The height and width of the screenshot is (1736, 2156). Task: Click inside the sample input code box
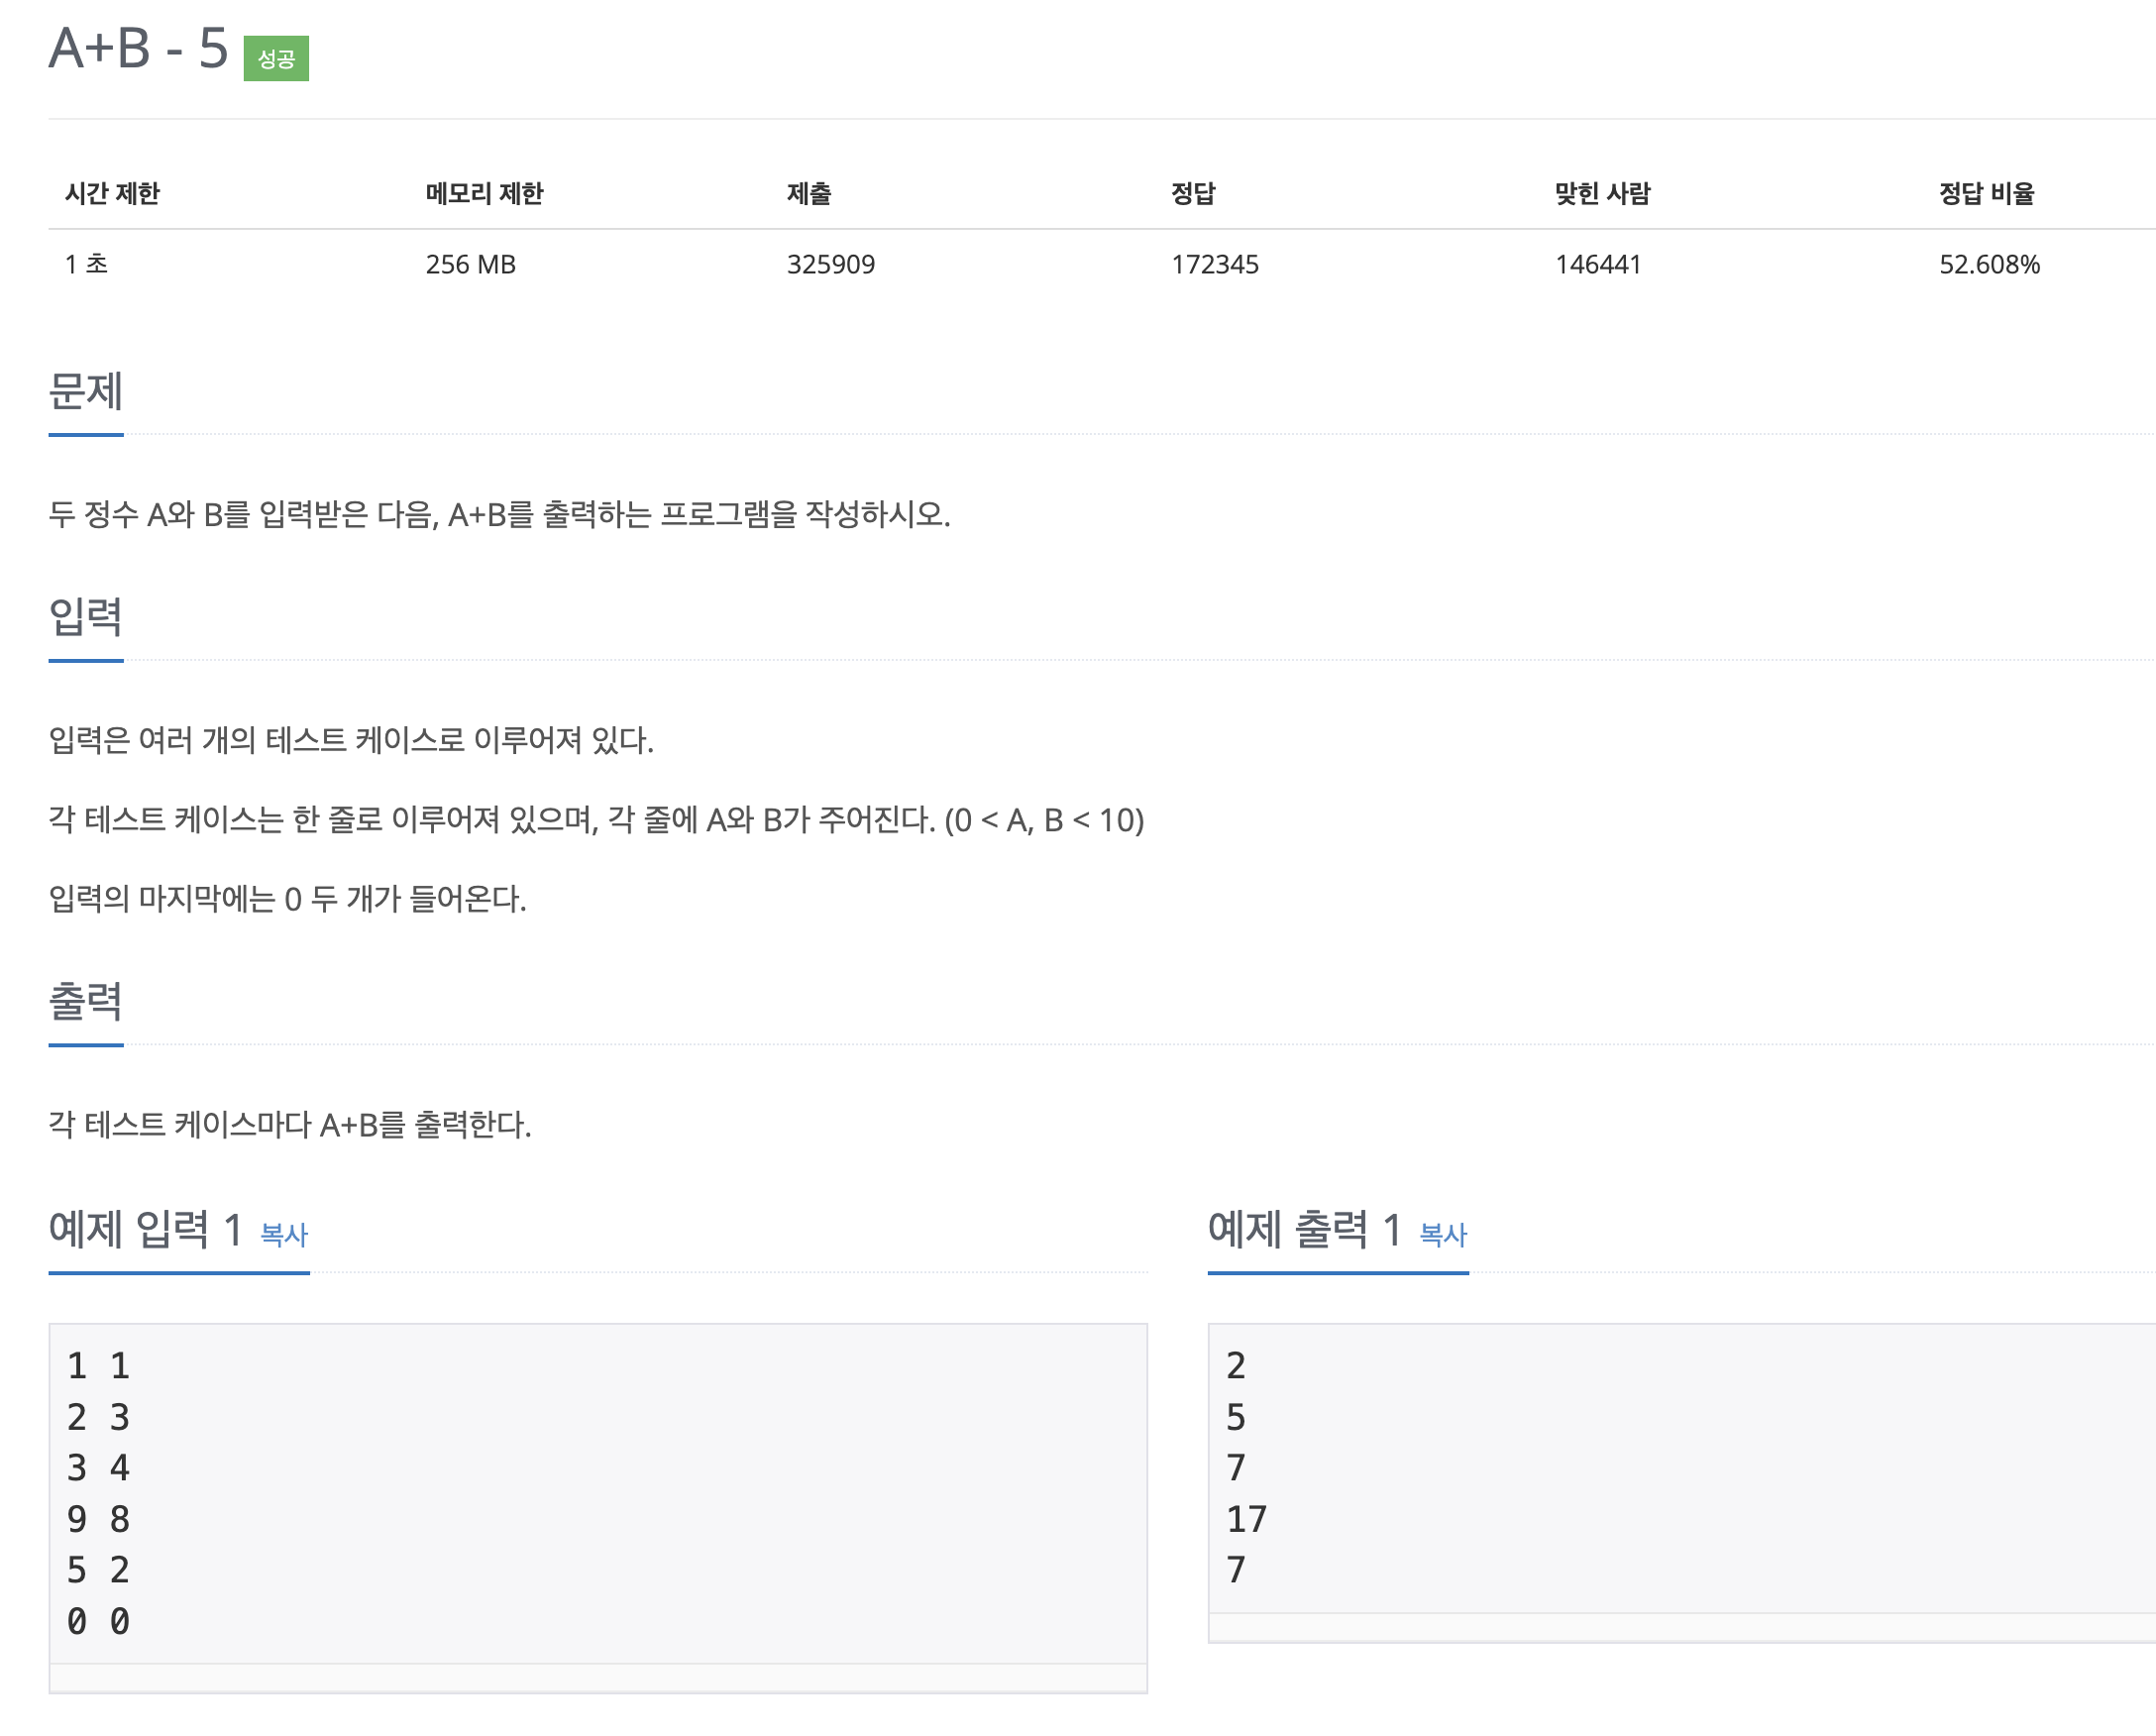point(598,1493)
